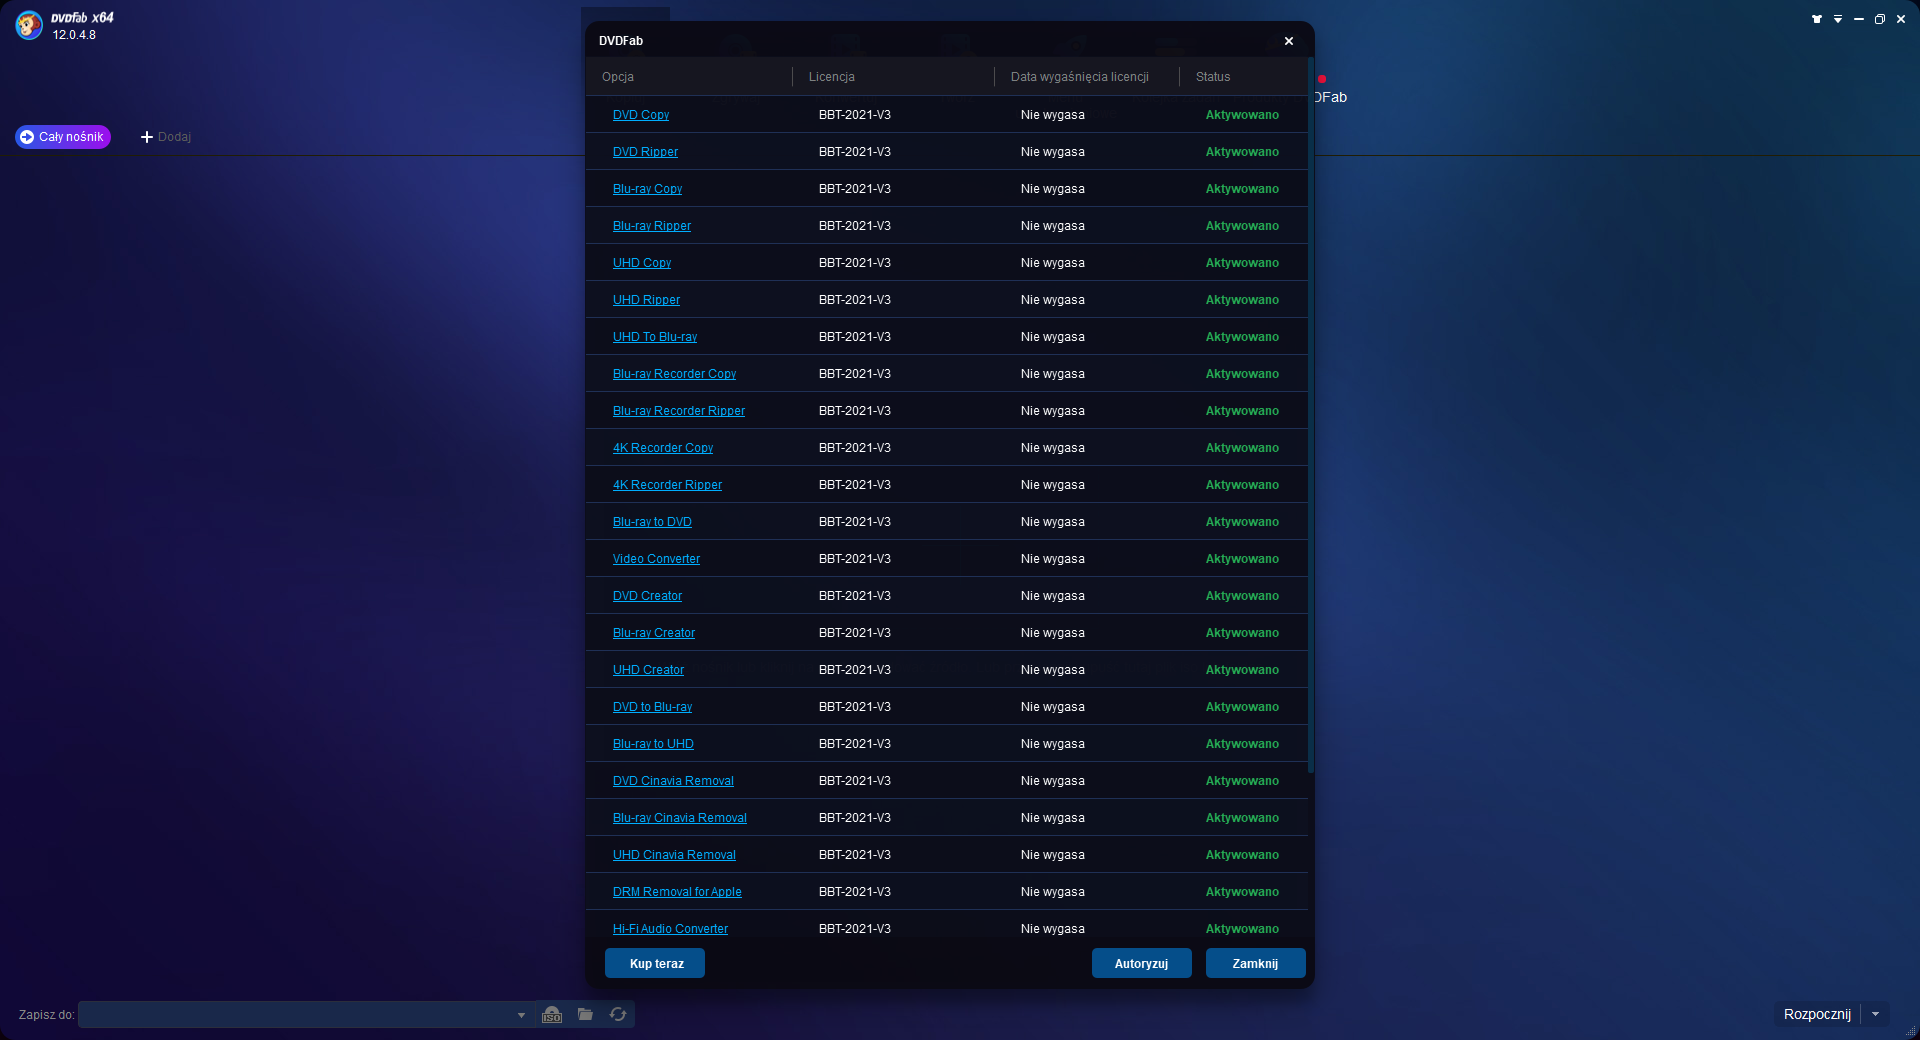Click BBT-2021-V3 license in DVD Copy row
1920x1040 pixels.
[x=855, y=115]
